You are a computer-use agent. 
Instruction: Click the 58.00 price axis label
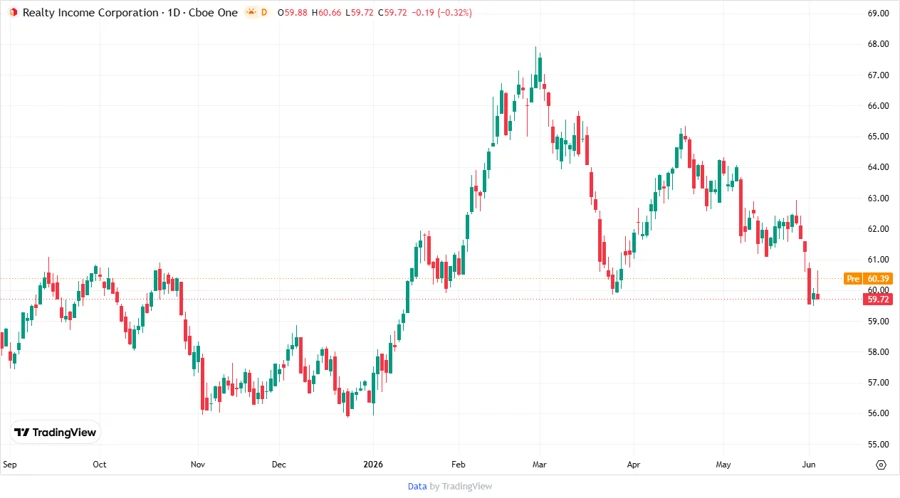878,352
